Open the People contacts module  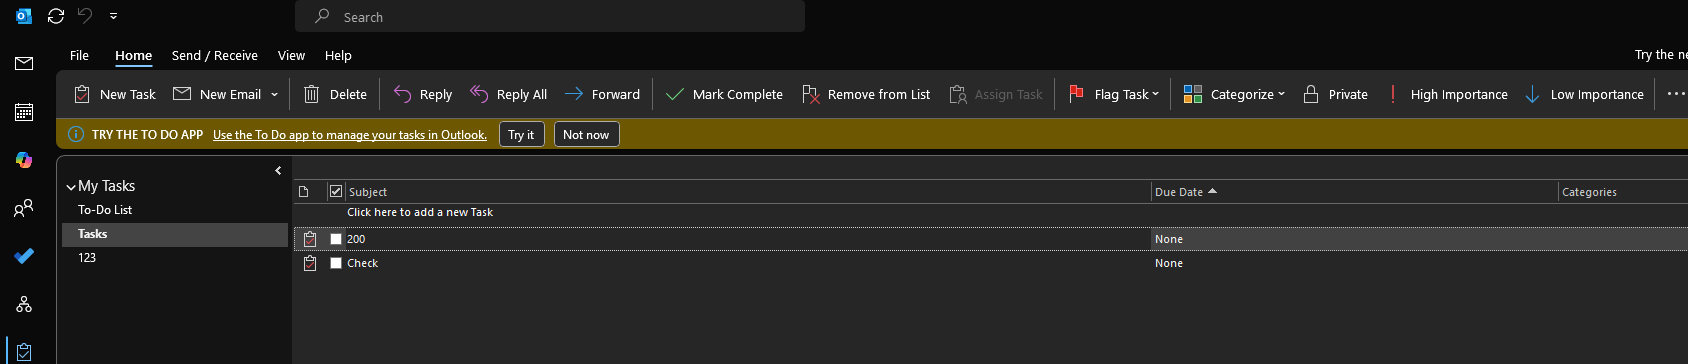[24, 208]
